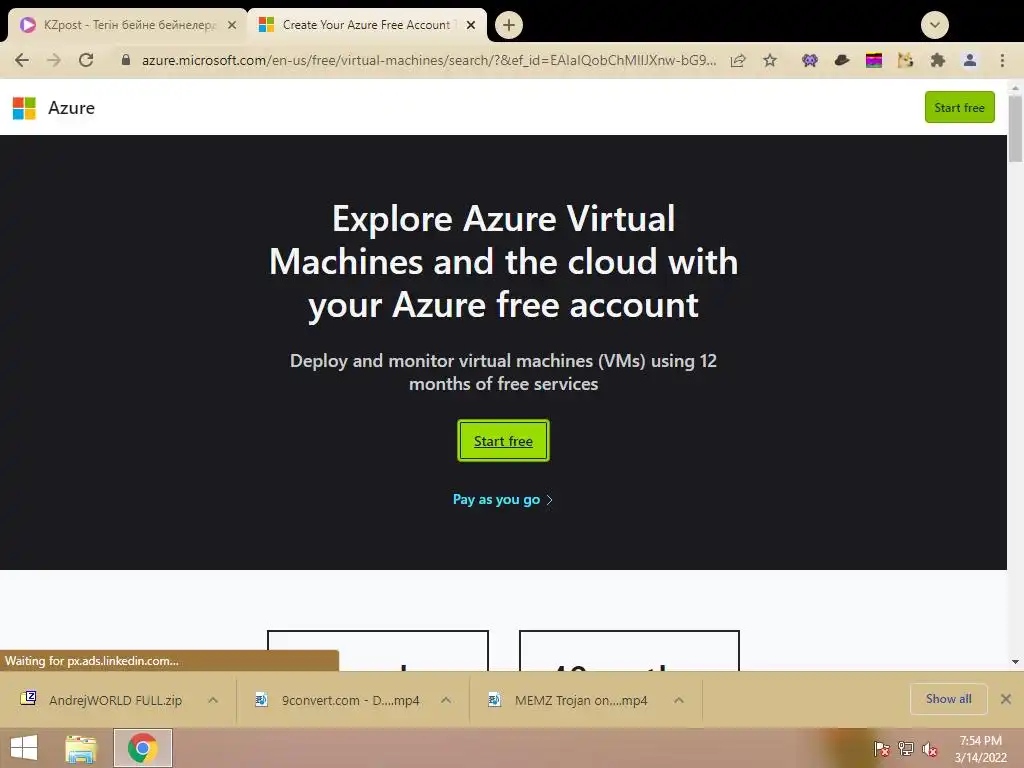The height and width of the screenshot is (768, 1024).
Task: Share this page using the share icon
Action: 738,61
